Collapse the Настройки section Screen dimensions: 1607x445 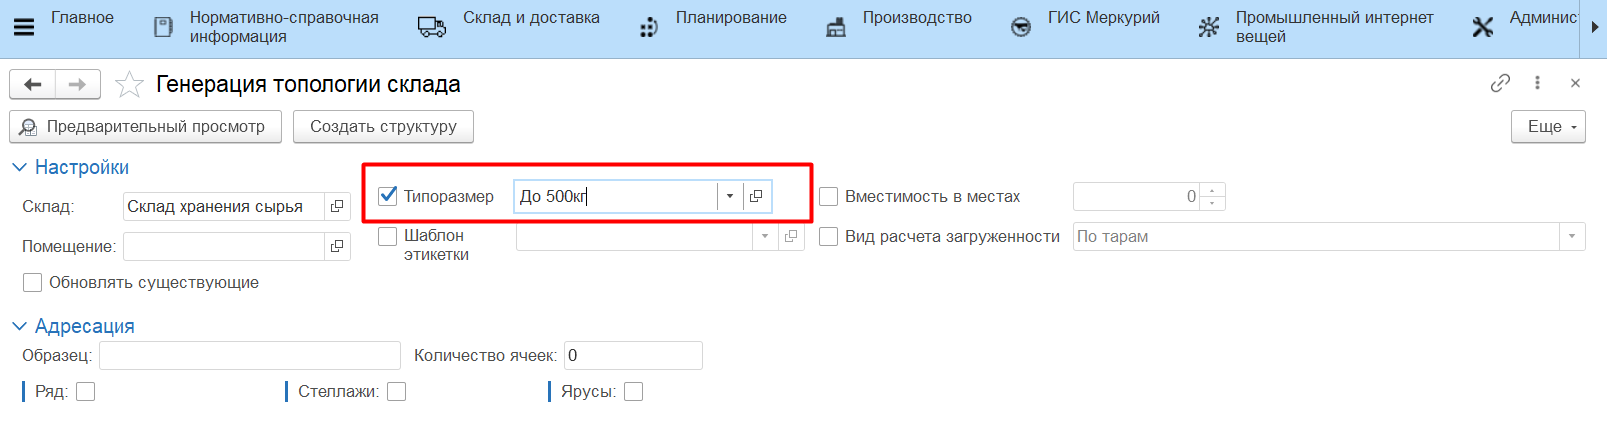click(x=19, y=167)
